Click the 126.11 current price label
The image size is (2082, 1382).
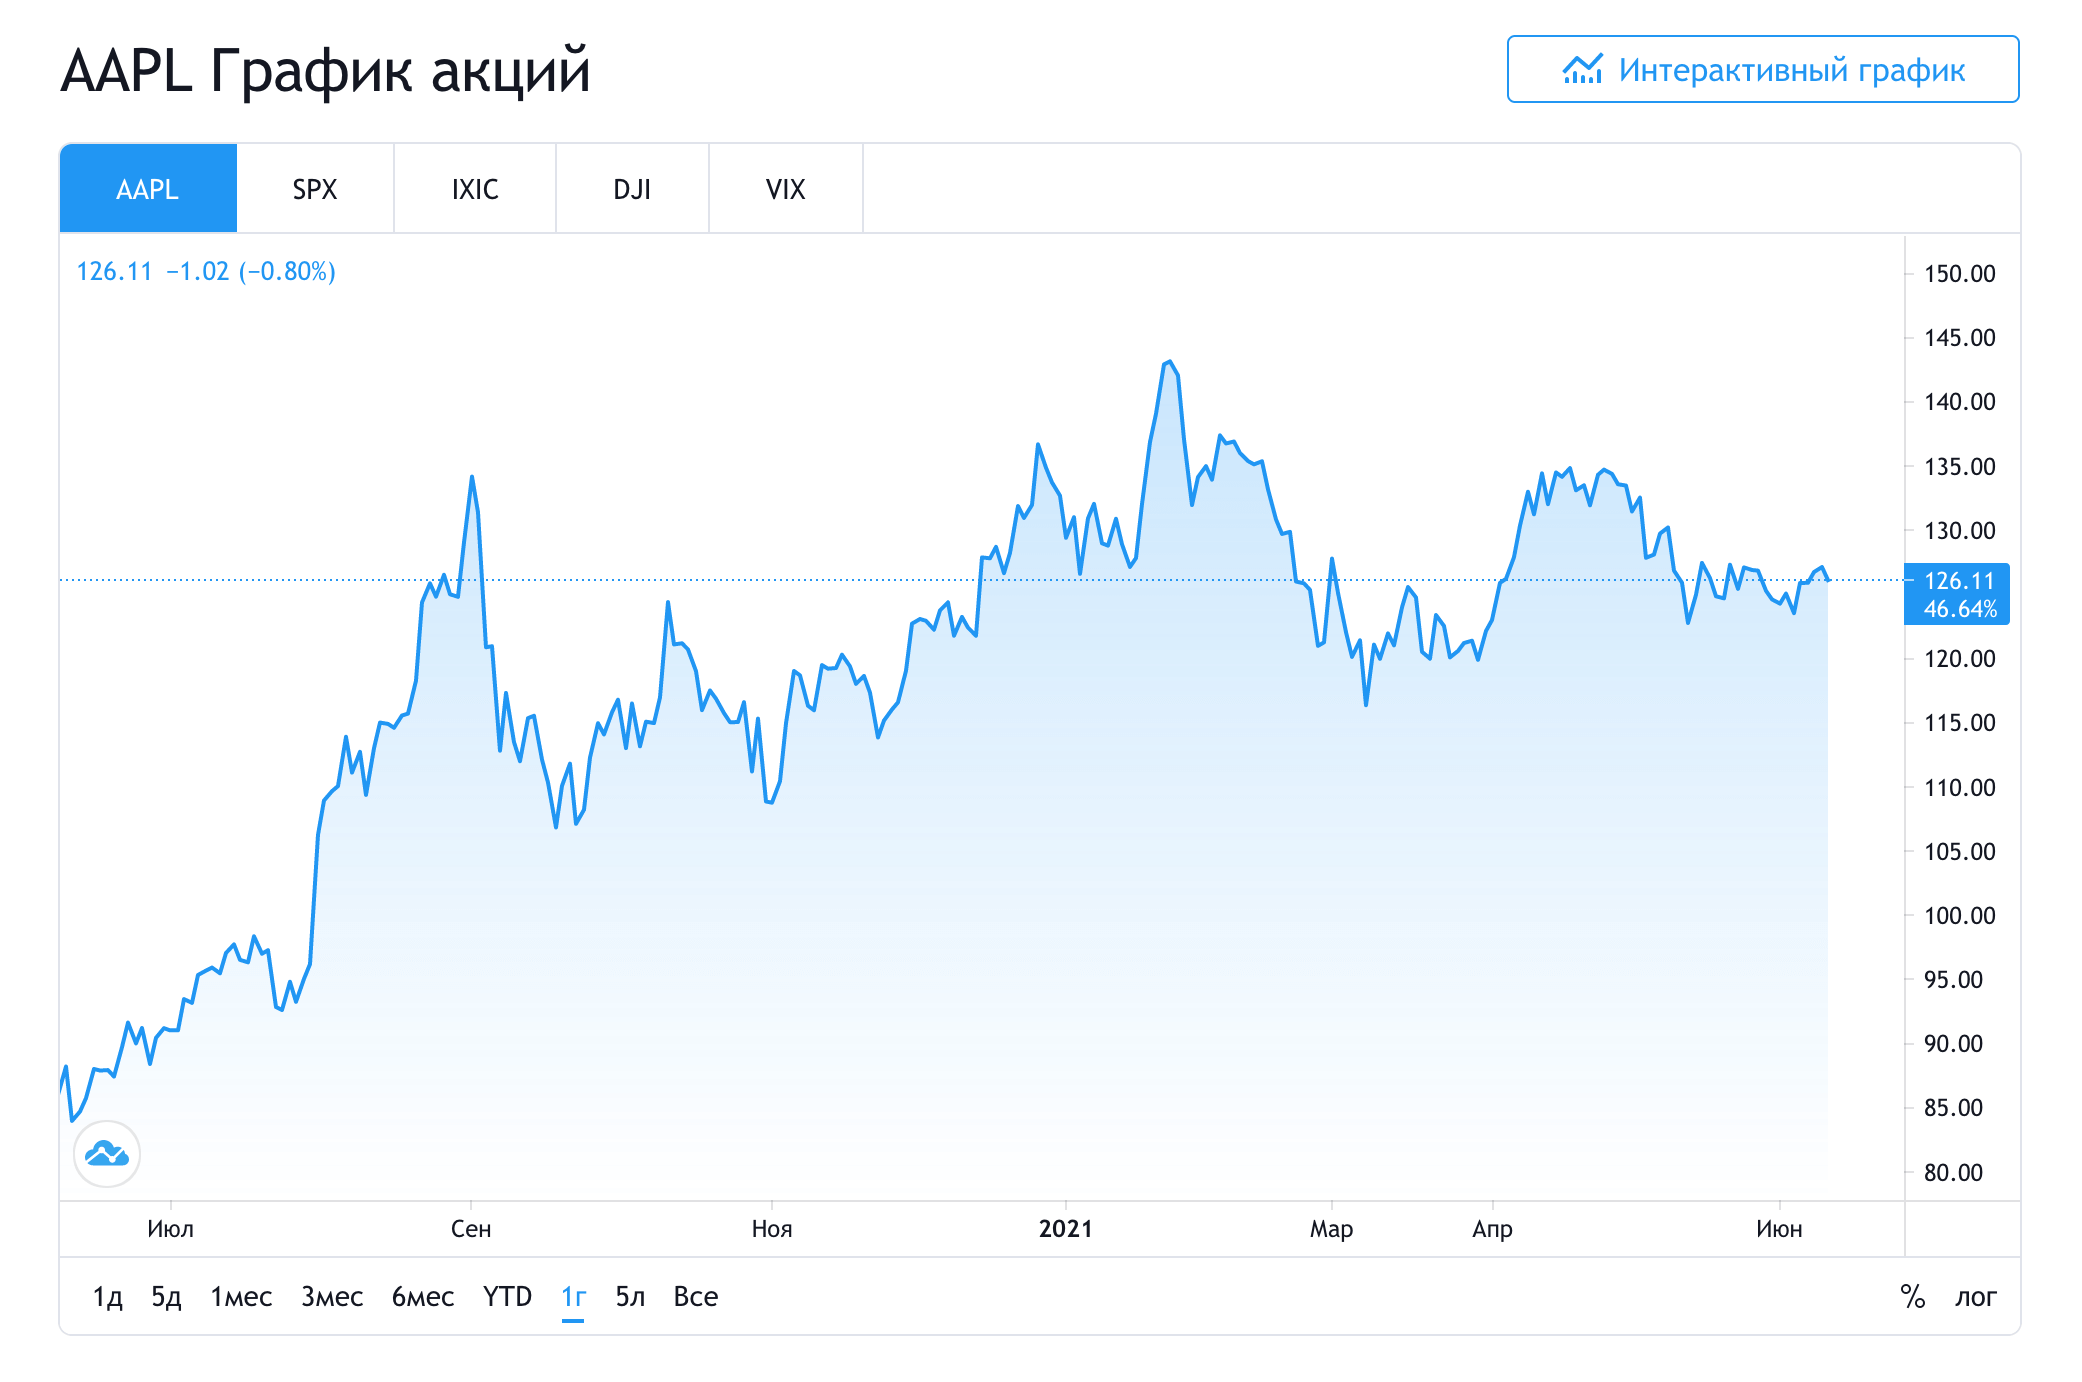(1957, 581)
